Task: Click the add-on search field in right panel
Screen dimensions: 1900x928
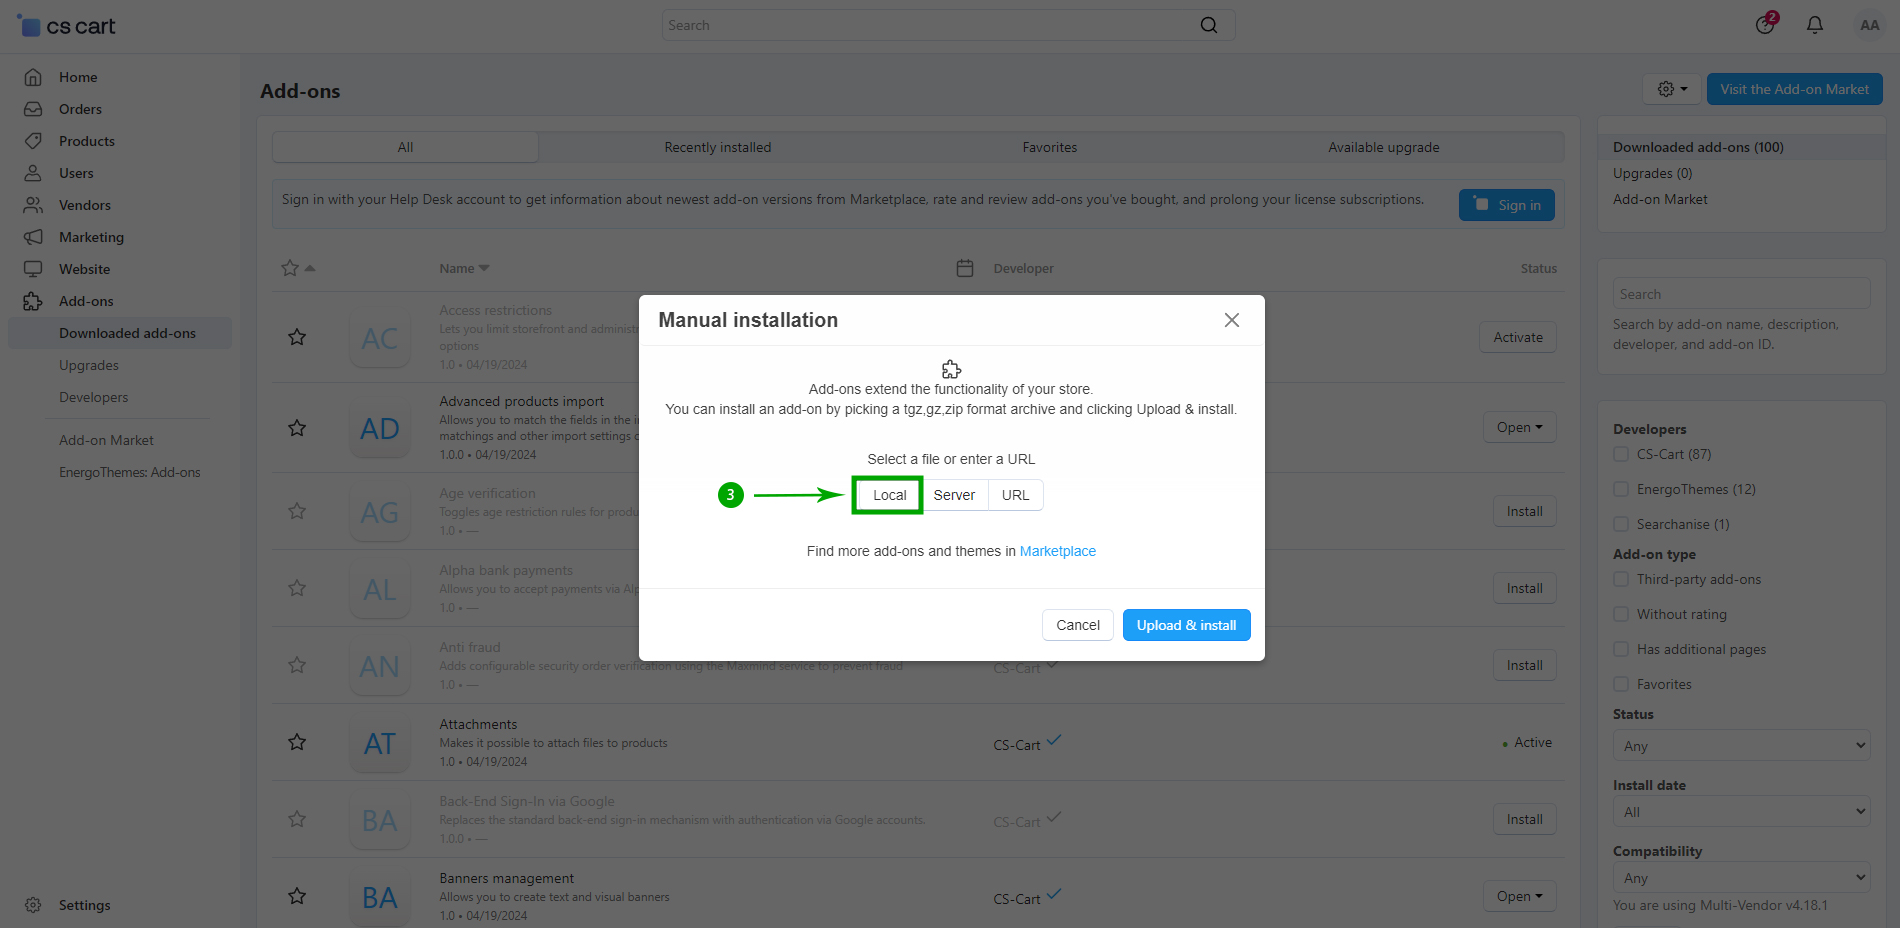Action: (1740, 294)
